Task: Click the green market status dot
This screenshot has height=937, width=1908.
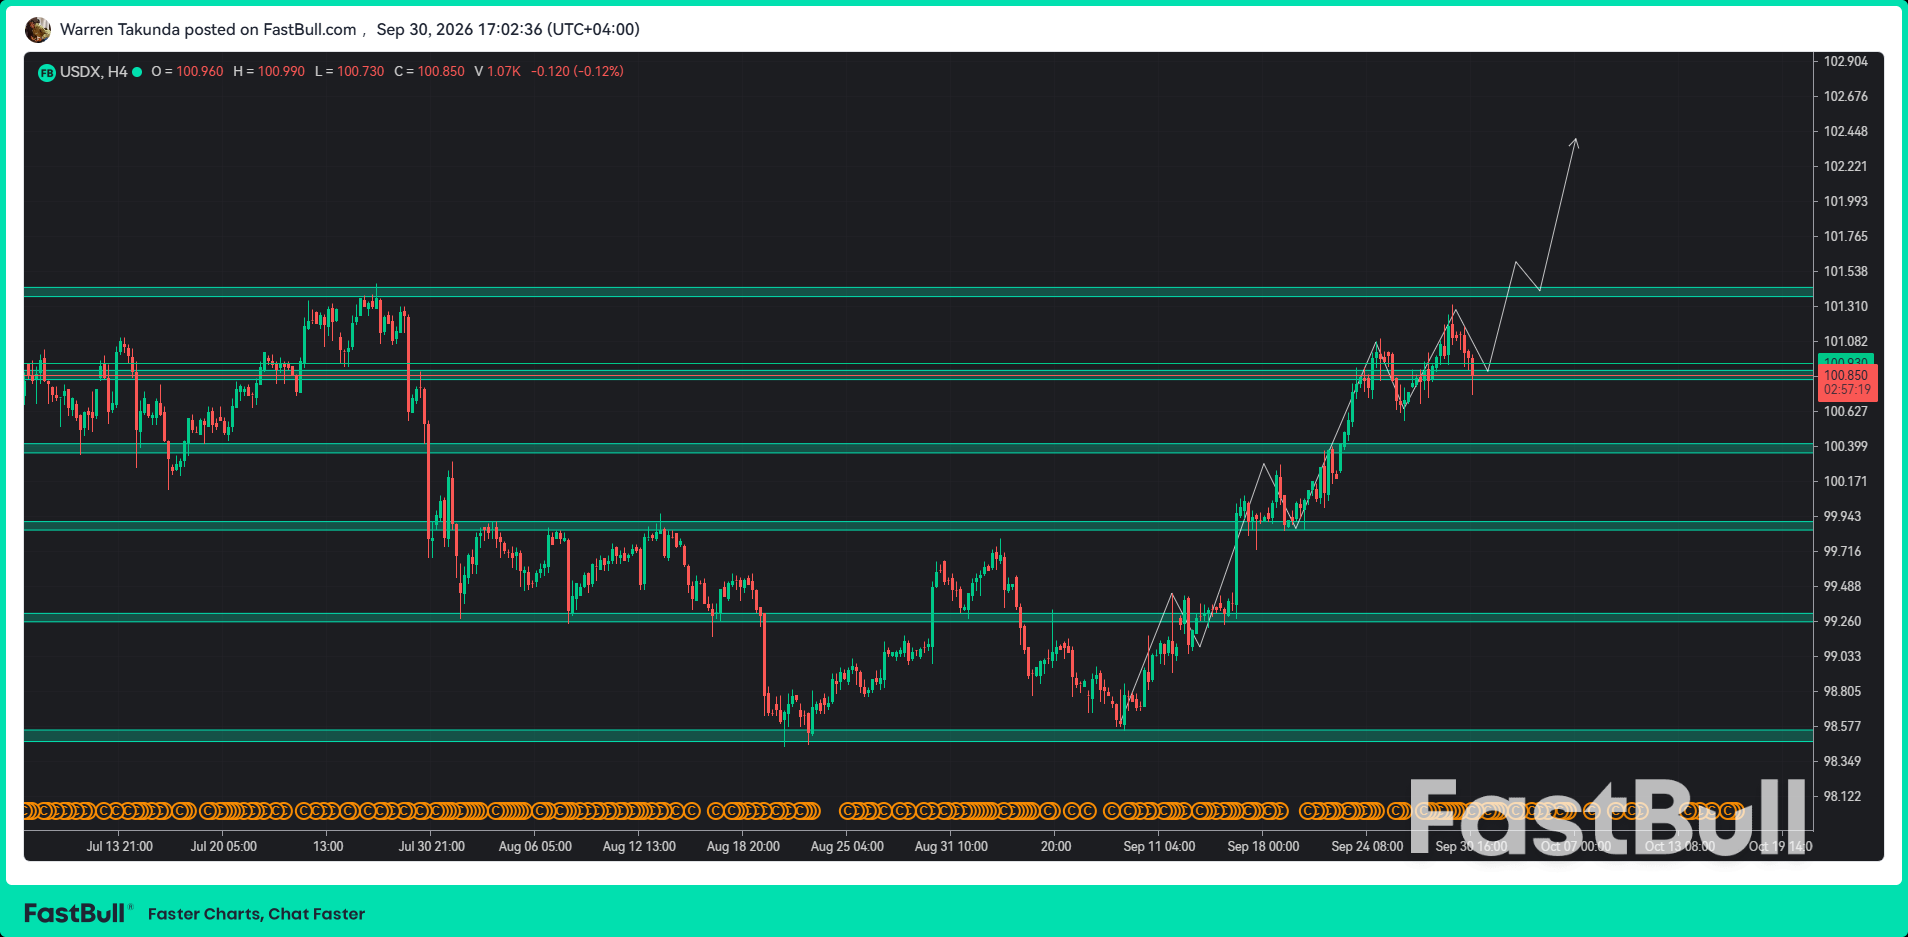Action: pyautogui.click(x=137, y=72)
